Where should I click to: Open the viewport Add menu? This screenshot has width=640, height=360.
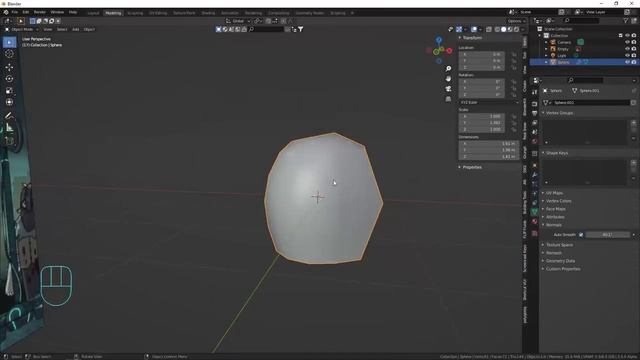coord(76,29)
